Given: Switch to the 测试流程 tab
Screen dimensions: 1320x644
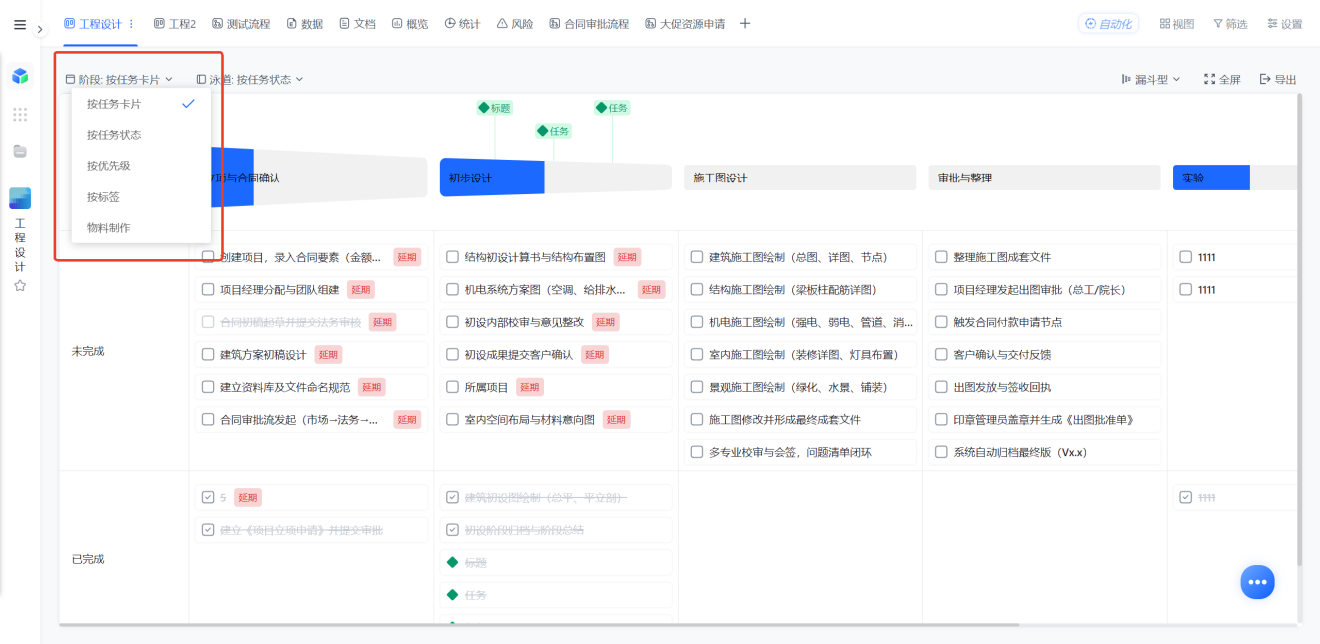Looking at the screenshot, I should point(241,23).
